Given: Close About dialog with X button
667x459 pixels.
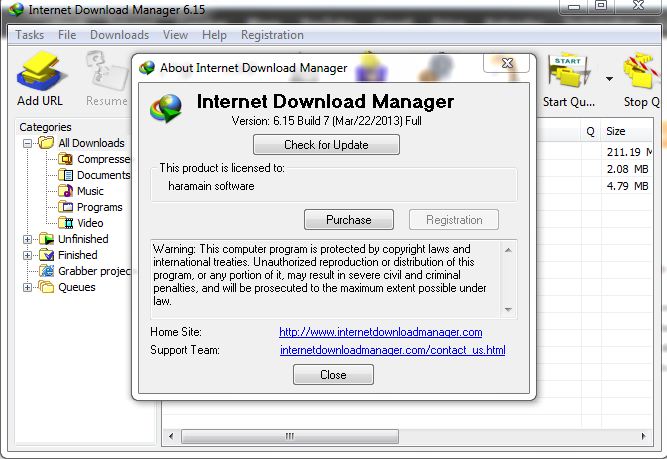Looking at the screenshot, I should coord(507,63).
